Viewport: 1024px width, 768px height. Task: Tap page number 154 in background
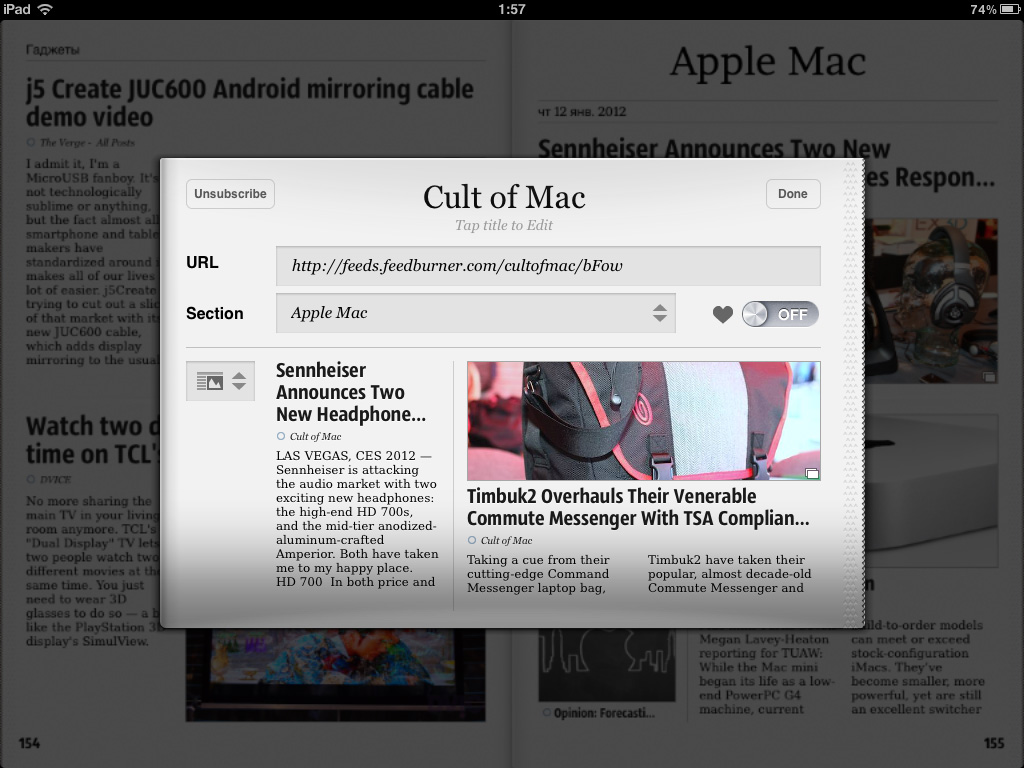29,743
